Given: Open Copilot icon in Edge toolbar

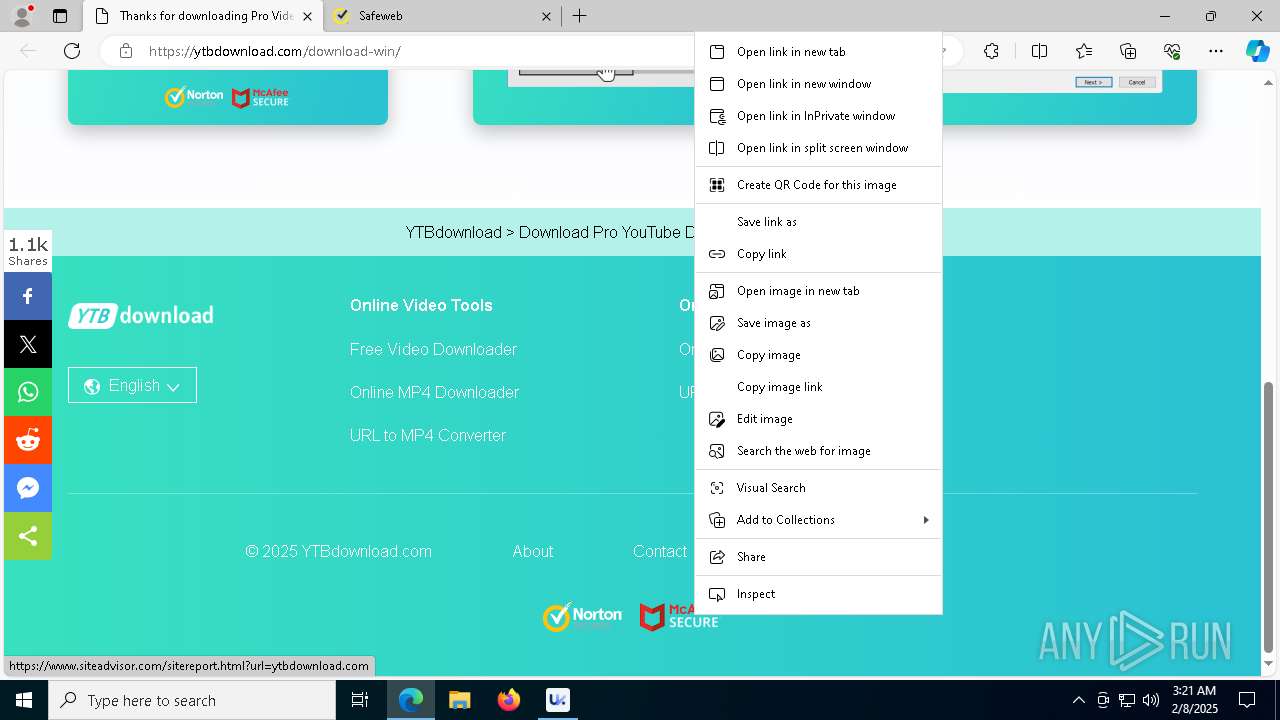Looking at the screenshot, I should 1258,51.
